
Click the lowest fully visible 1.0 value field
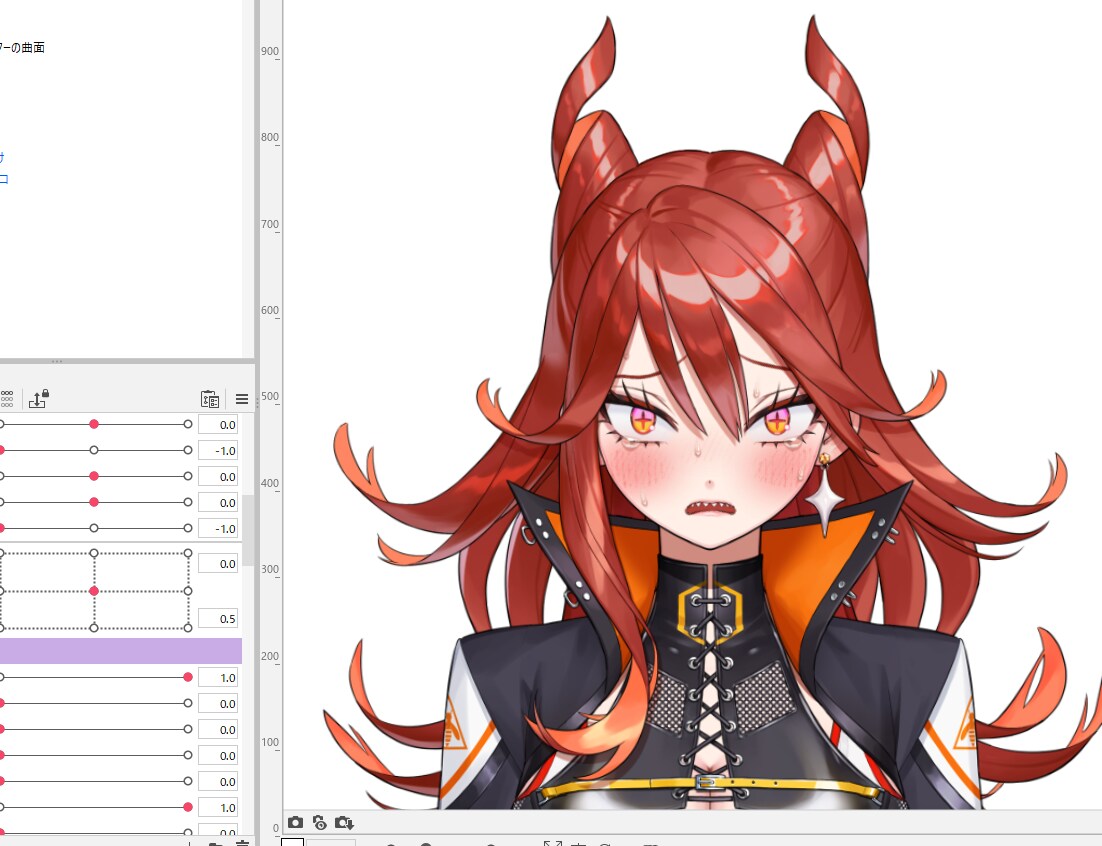click(219, 807)
